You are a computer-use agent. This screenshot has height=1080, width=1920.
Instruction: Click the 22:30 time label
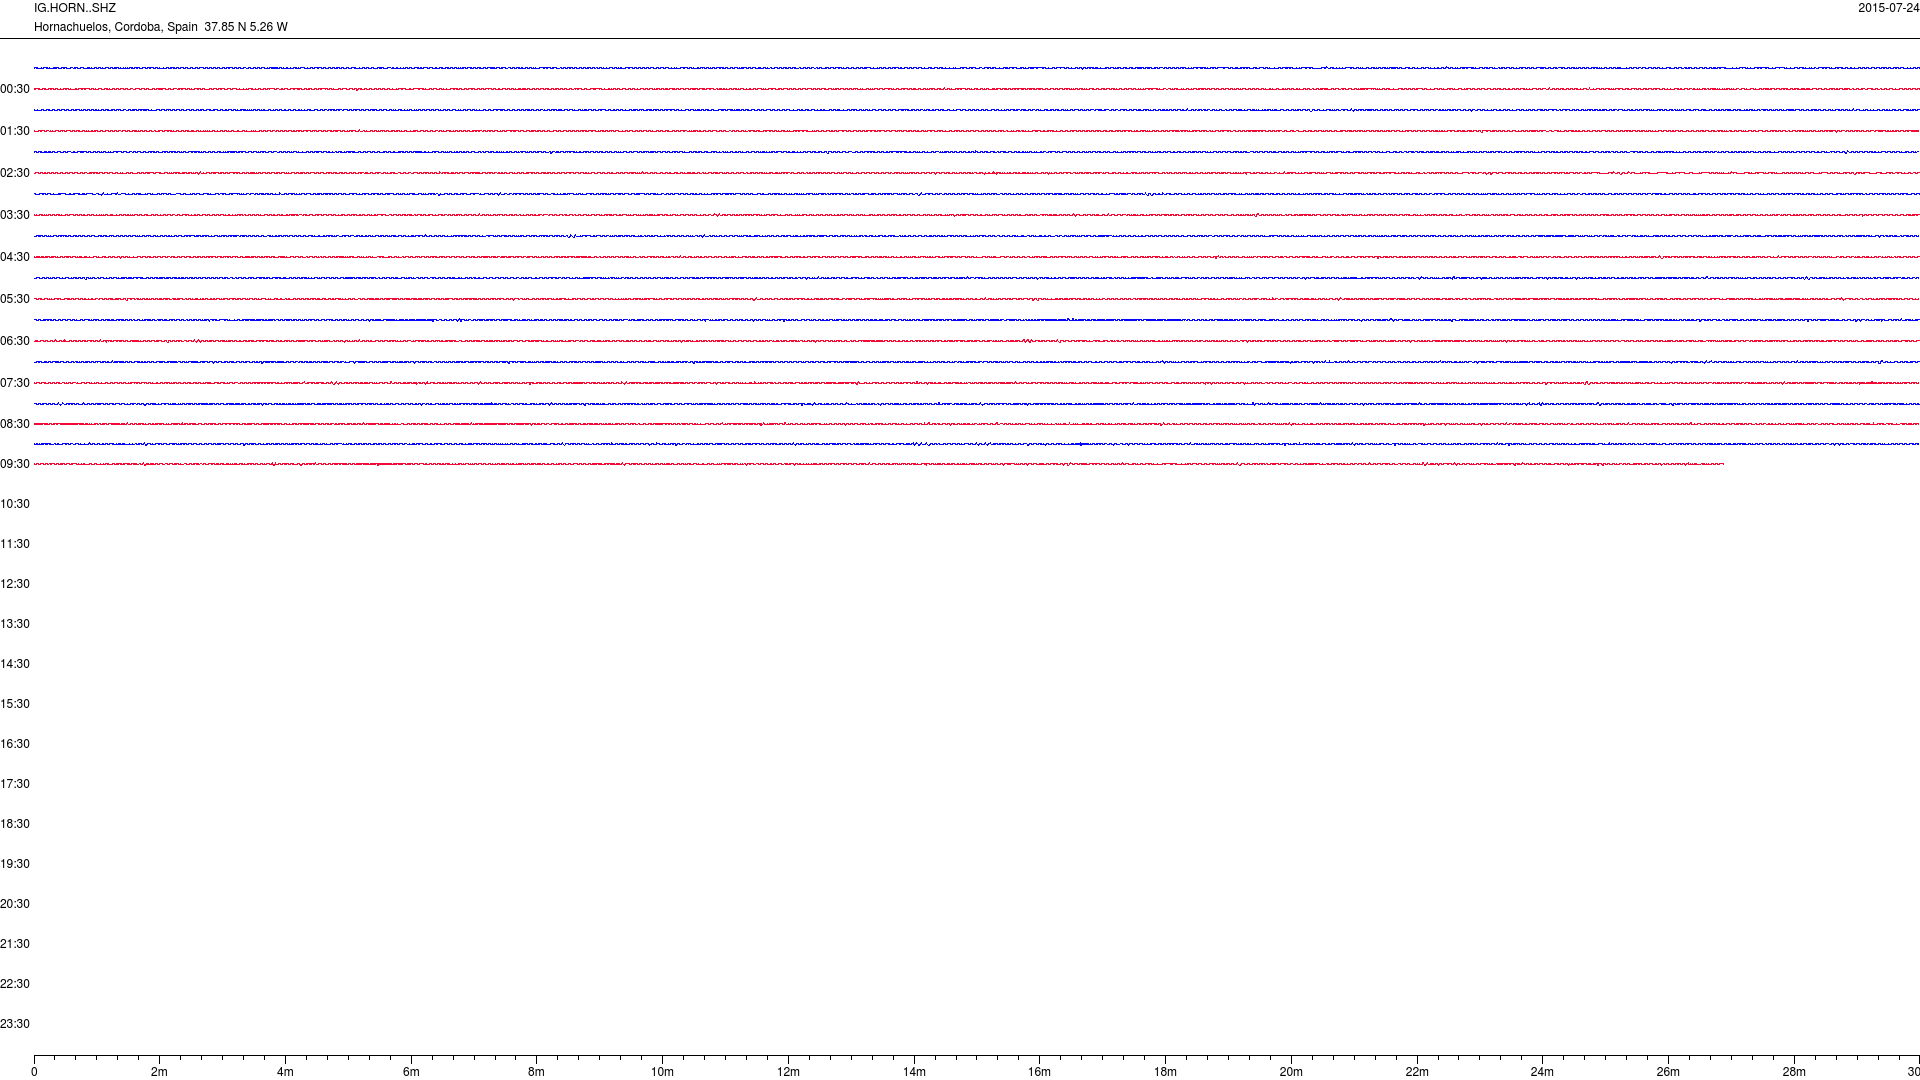coord(15,984)
